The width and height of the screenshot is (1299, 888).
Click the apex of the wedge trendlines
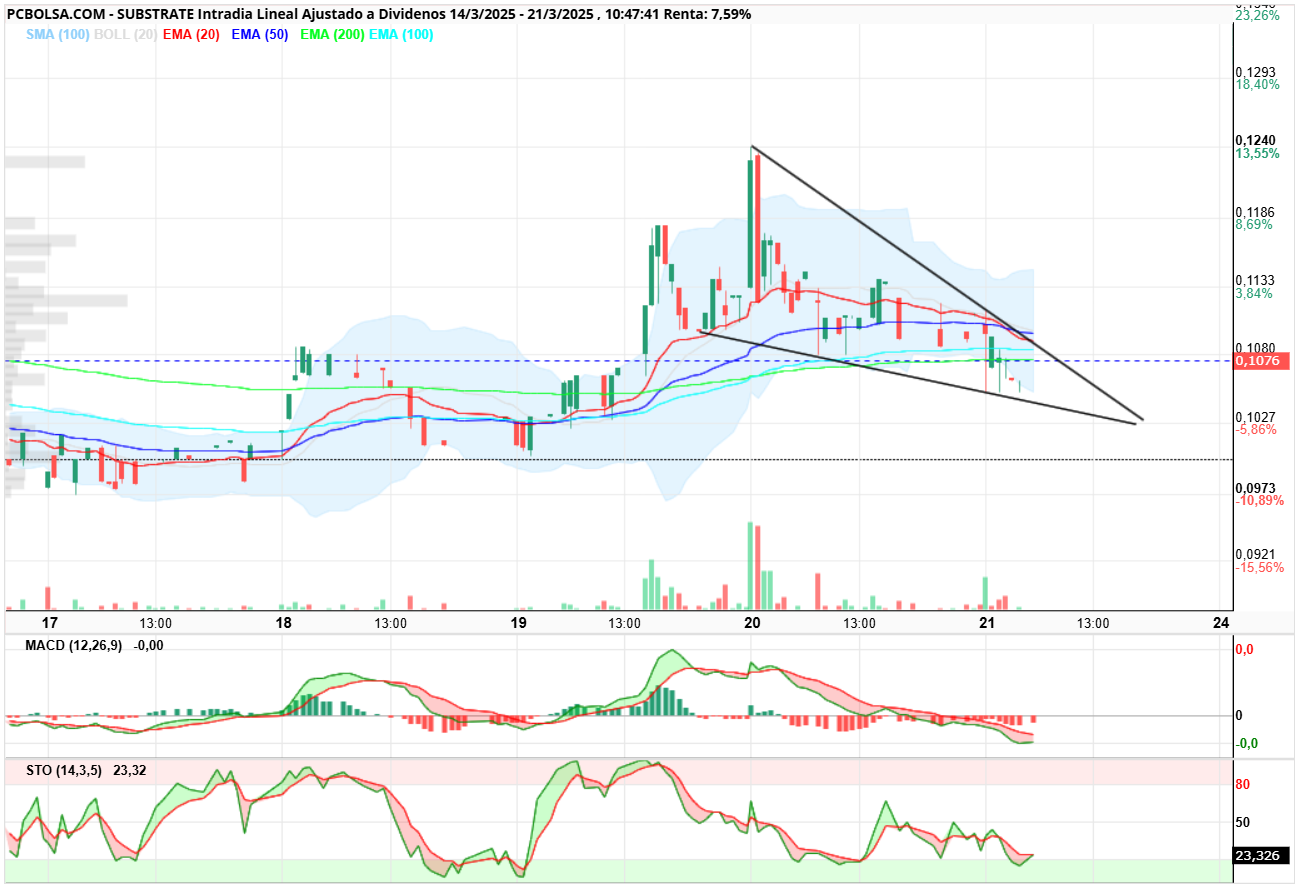coord(1140,421)
